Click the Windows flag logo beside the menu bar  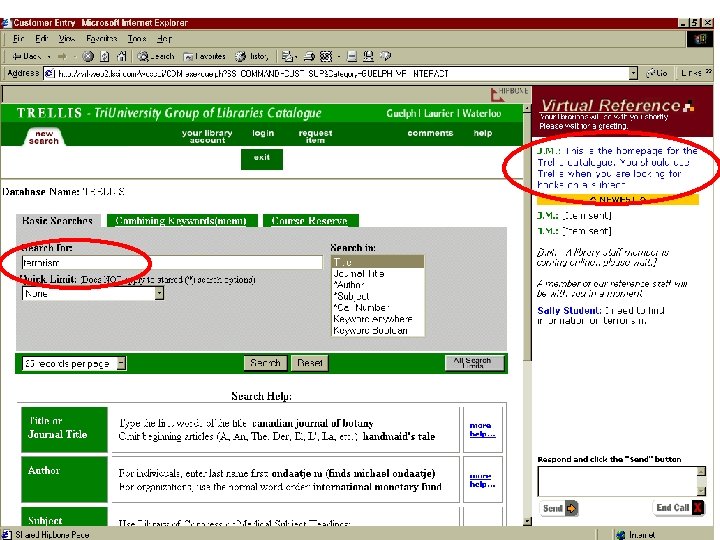coord(700,39)
